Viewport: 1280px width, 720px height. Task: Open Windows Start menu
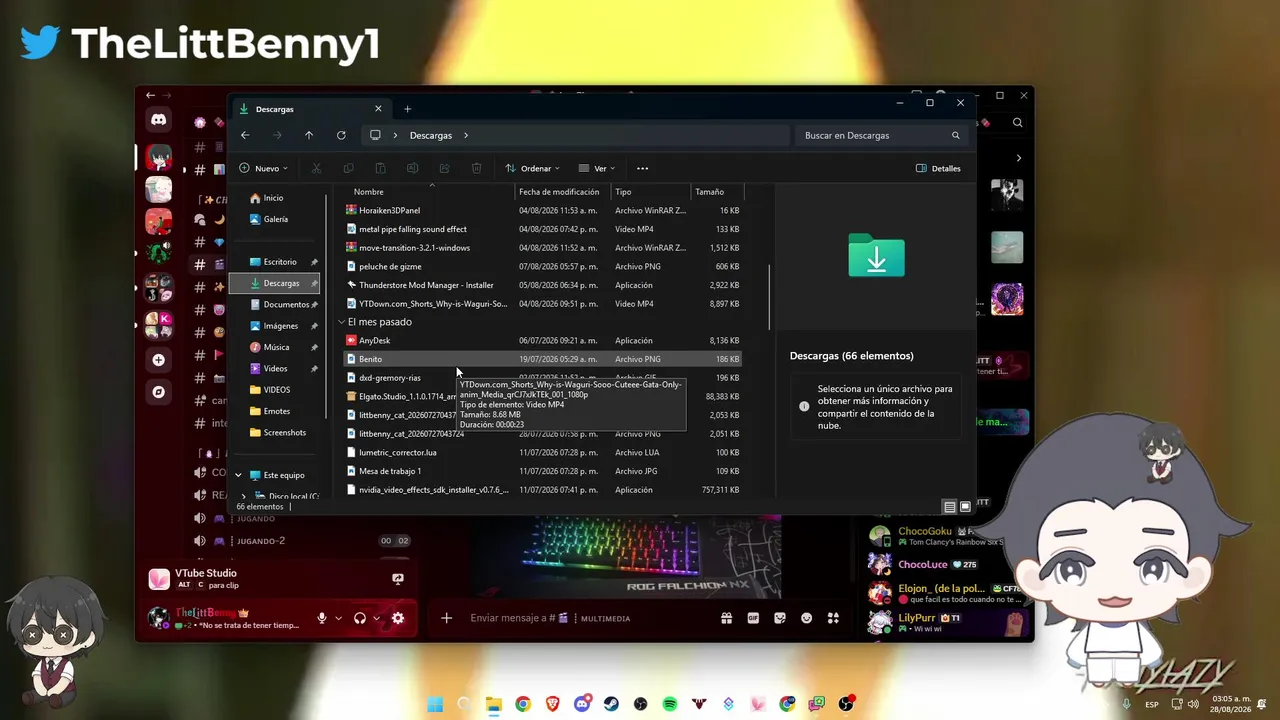pyautogui.click(x=435, y=704)
